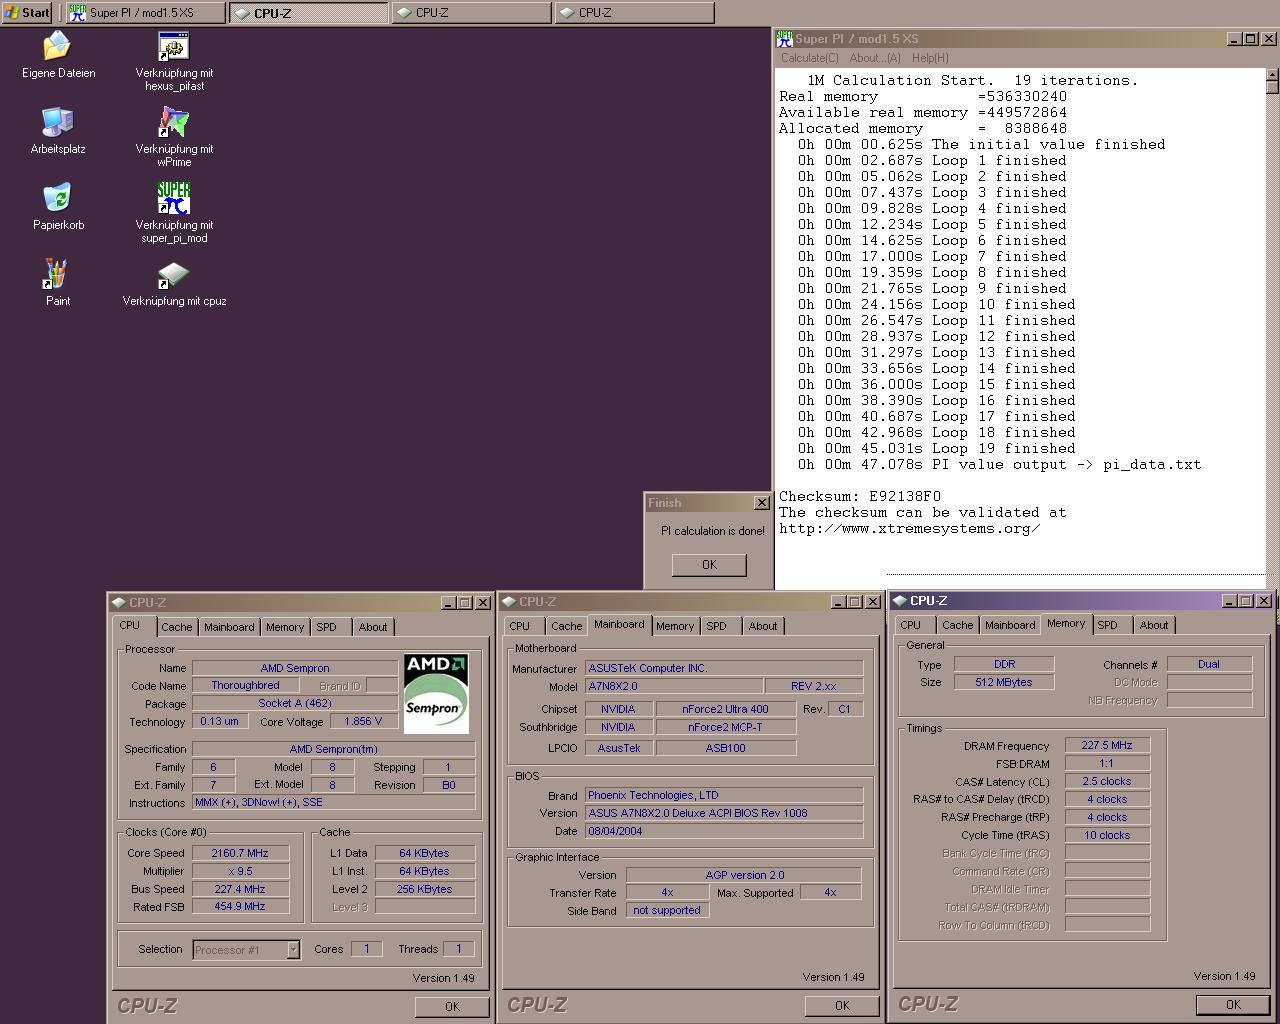Click the Cycle Time 10 clocks value
This screenshot has height=1024, width=1280.
point(1107,835)
